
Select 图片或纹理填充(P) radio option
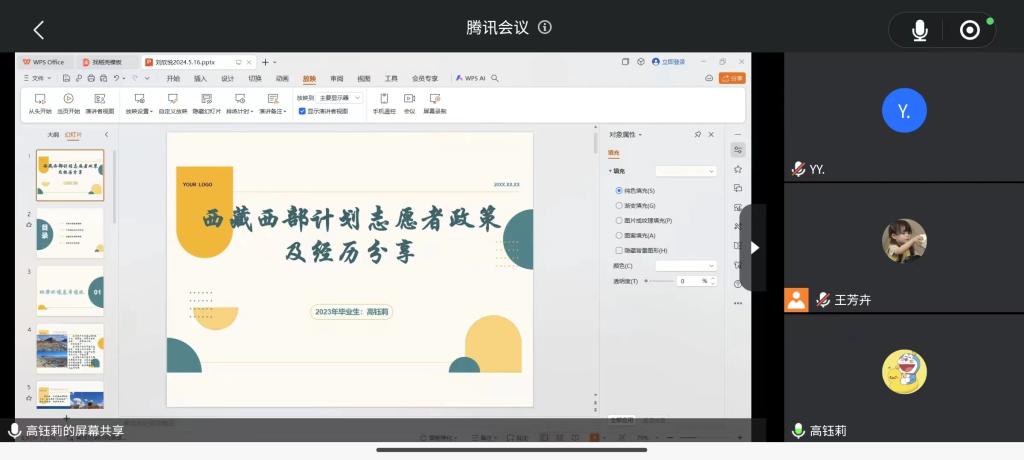tap(619, 220)
